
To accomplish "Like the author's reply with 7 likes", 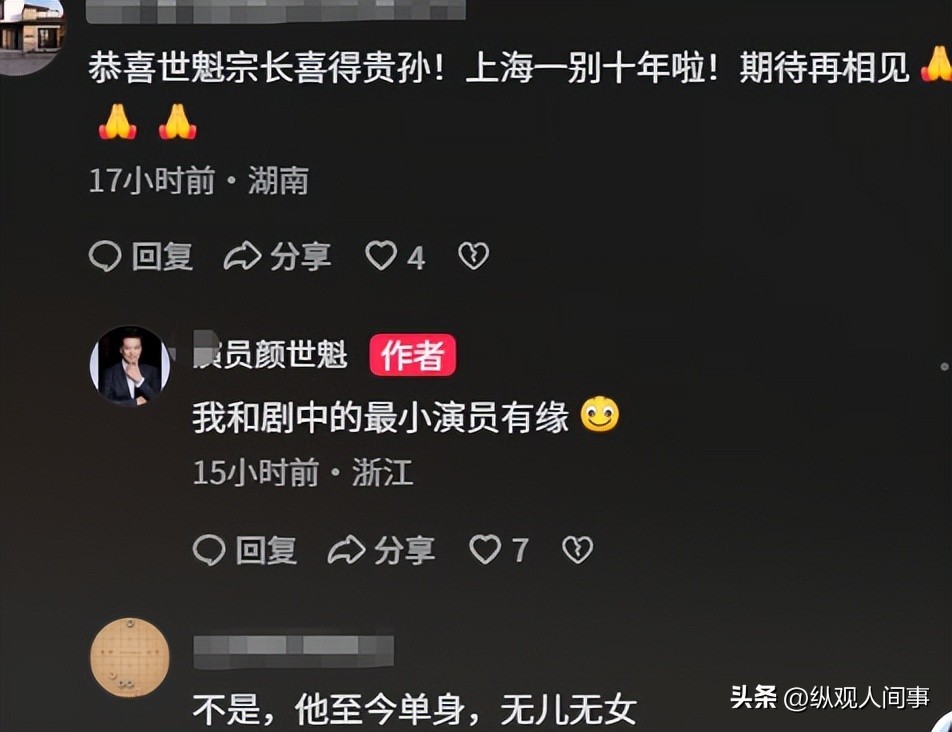I will pos(485,550).
